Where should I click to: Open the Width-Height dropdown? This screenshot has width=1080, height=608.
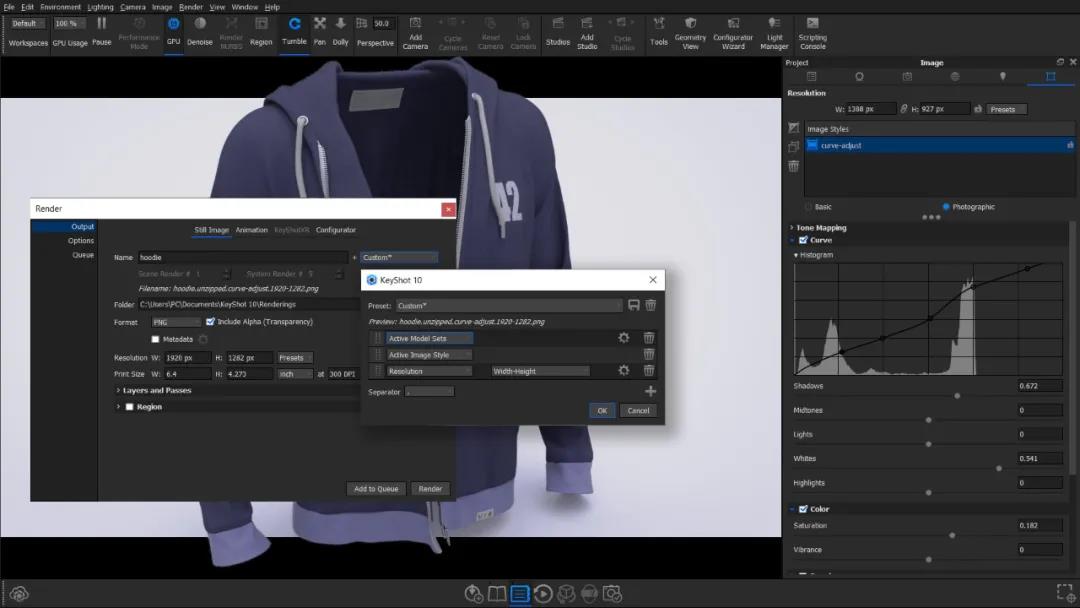pos(540,371)
